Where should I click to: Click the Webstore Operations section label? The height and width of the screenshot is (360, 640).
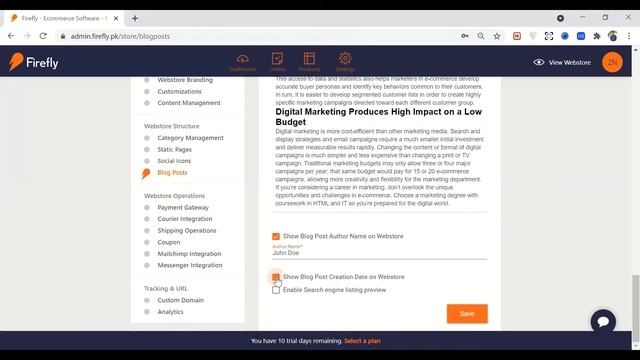pyautogui.click(x=174, y=196)
